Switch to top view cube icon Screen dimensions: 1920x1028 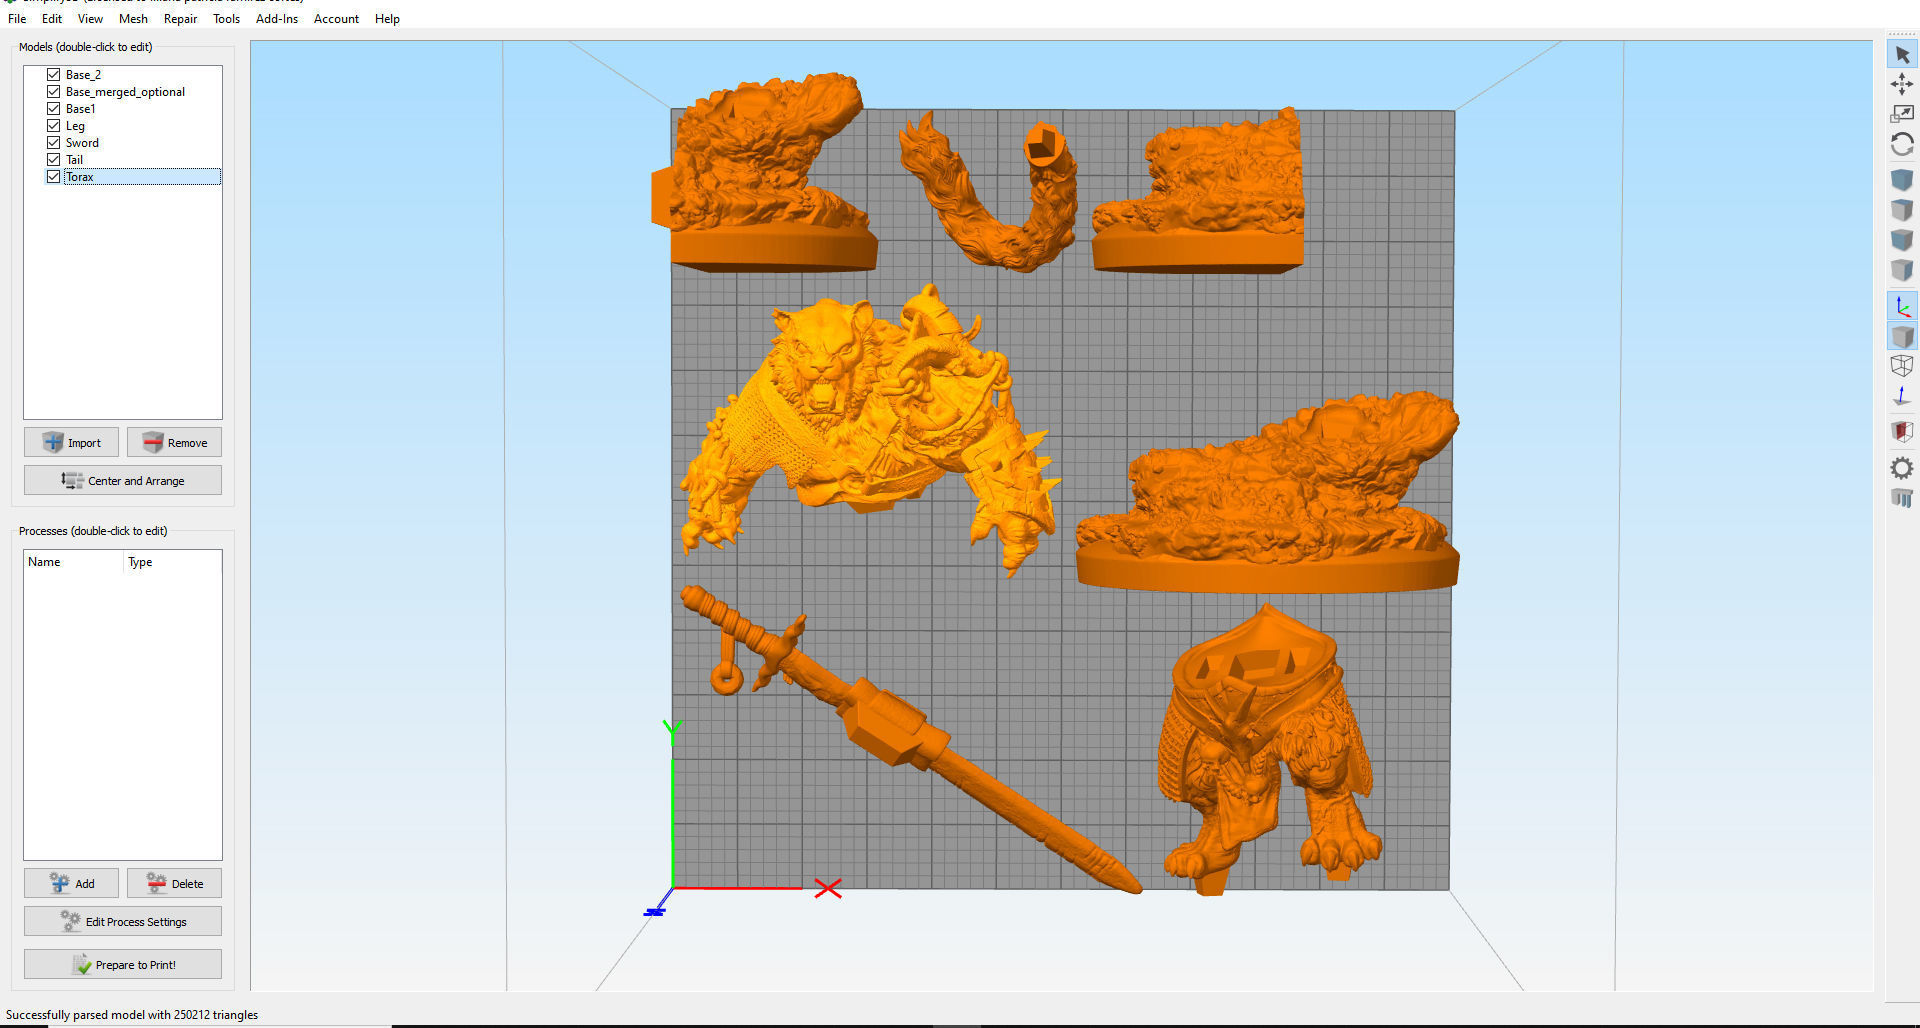click(1902, 210)
